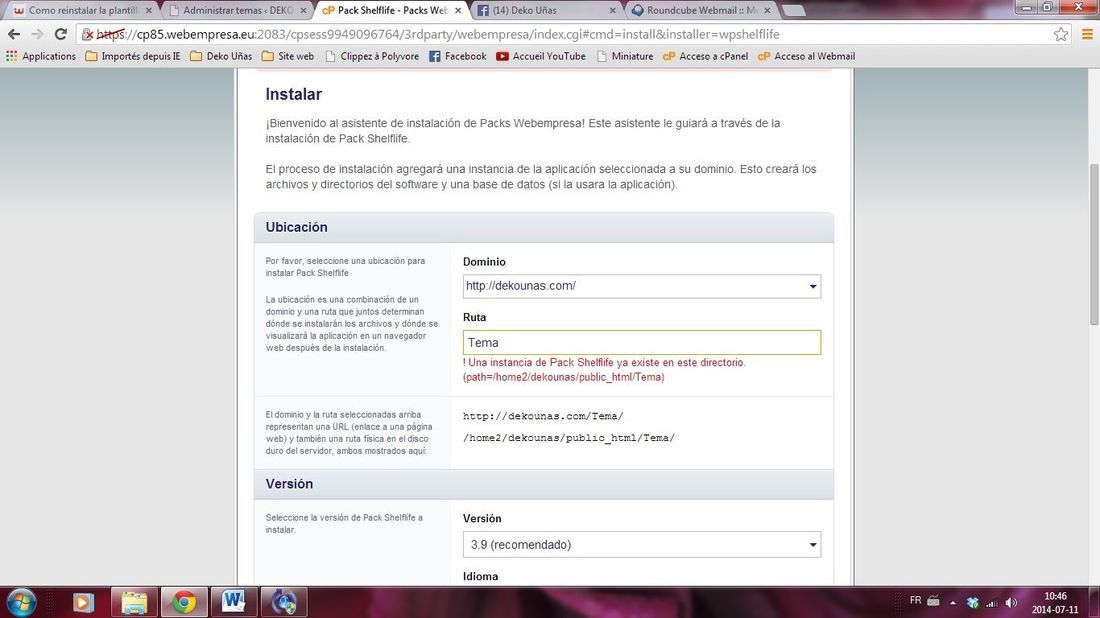Open the network signal tray icon
The width and height of the screenshot is (1100, 618).
coord(992,603)
